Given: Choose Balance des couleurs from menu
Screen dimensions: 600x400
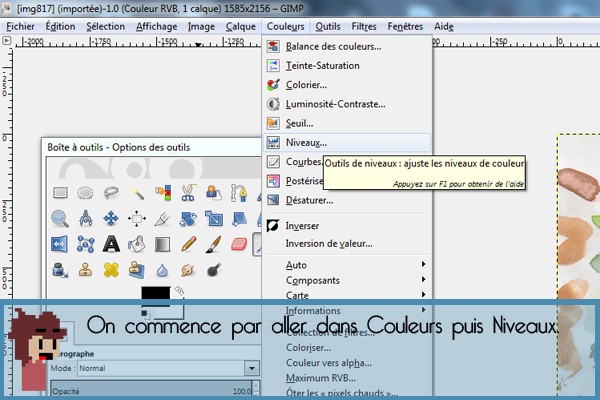Looking at the screenshot, I should click(x=347, y=46).
